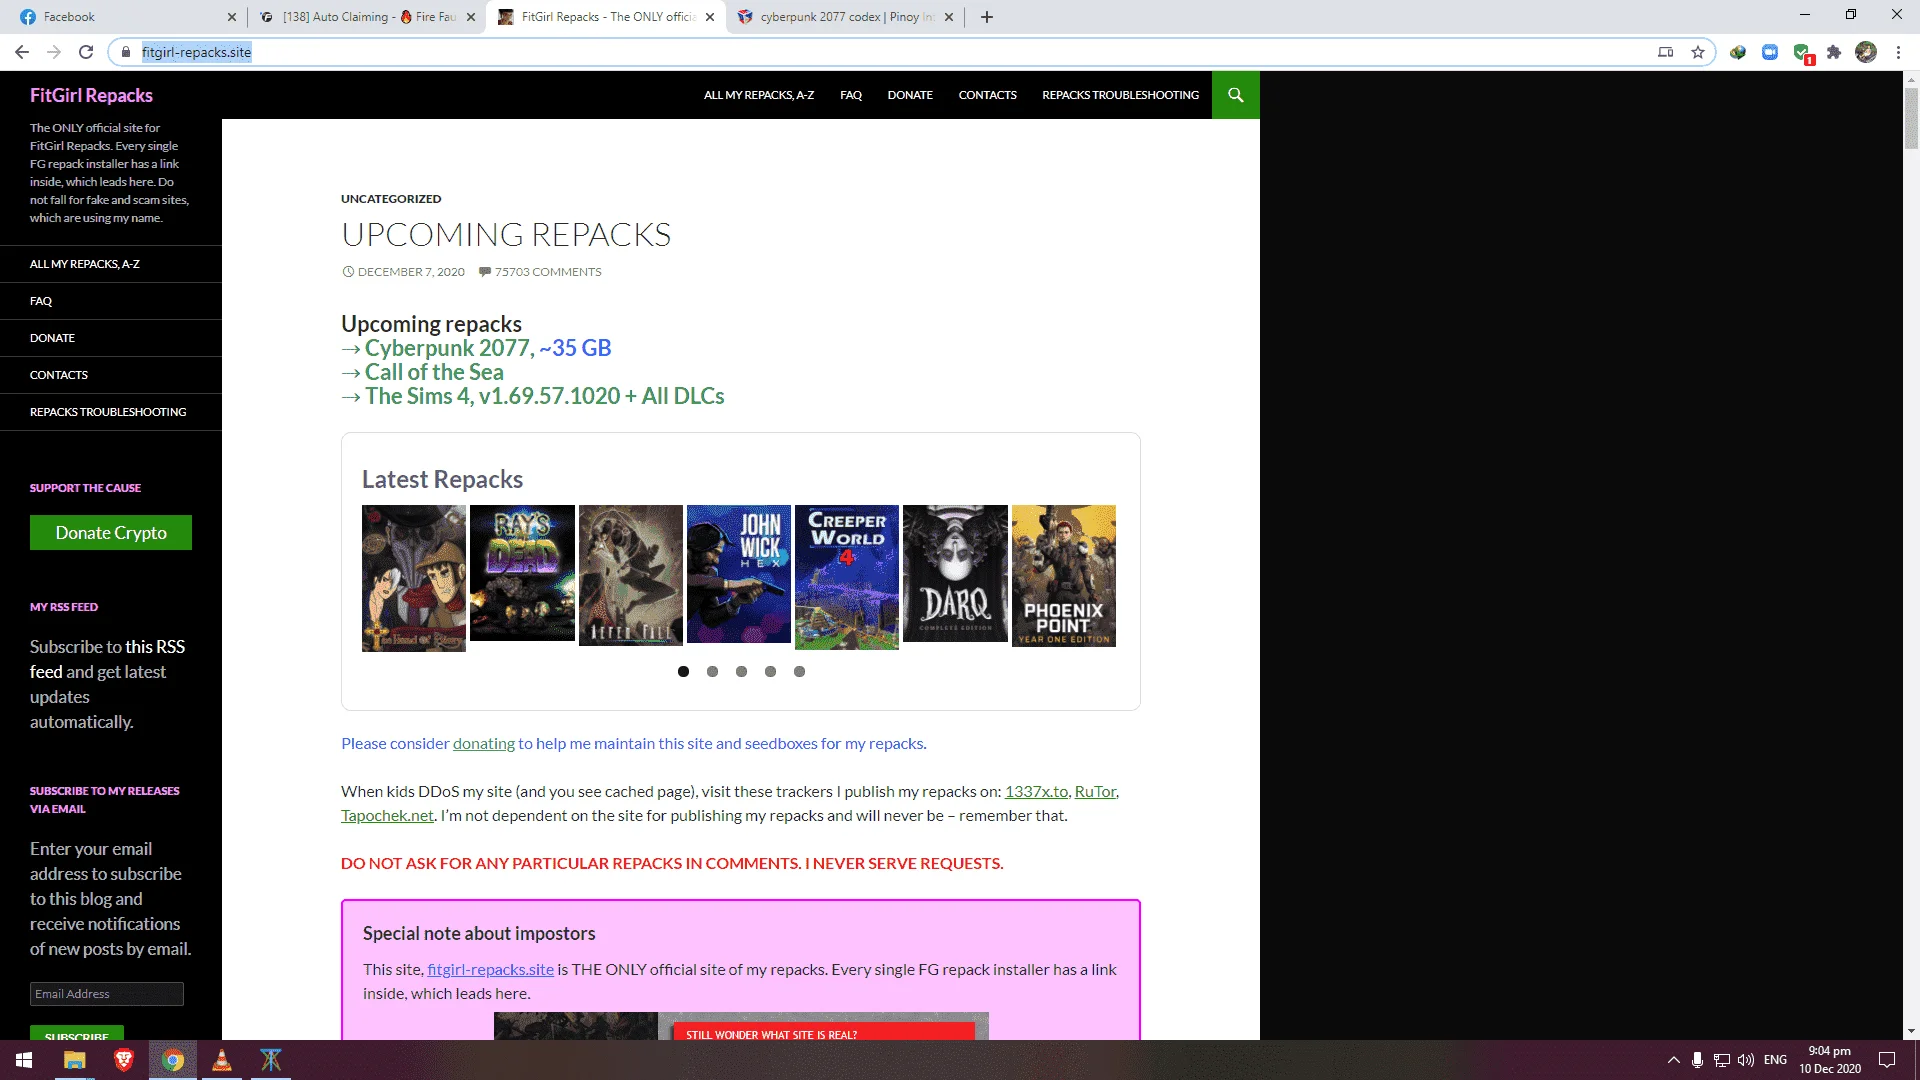Open the Cyberpunk 2077, ~35 GB link

(488, 348)
